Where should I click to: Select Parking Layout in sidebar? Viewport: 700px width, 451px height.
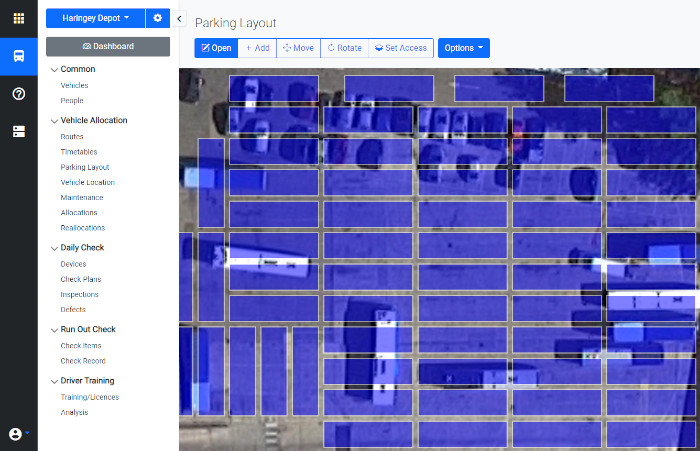coord(85,167)
